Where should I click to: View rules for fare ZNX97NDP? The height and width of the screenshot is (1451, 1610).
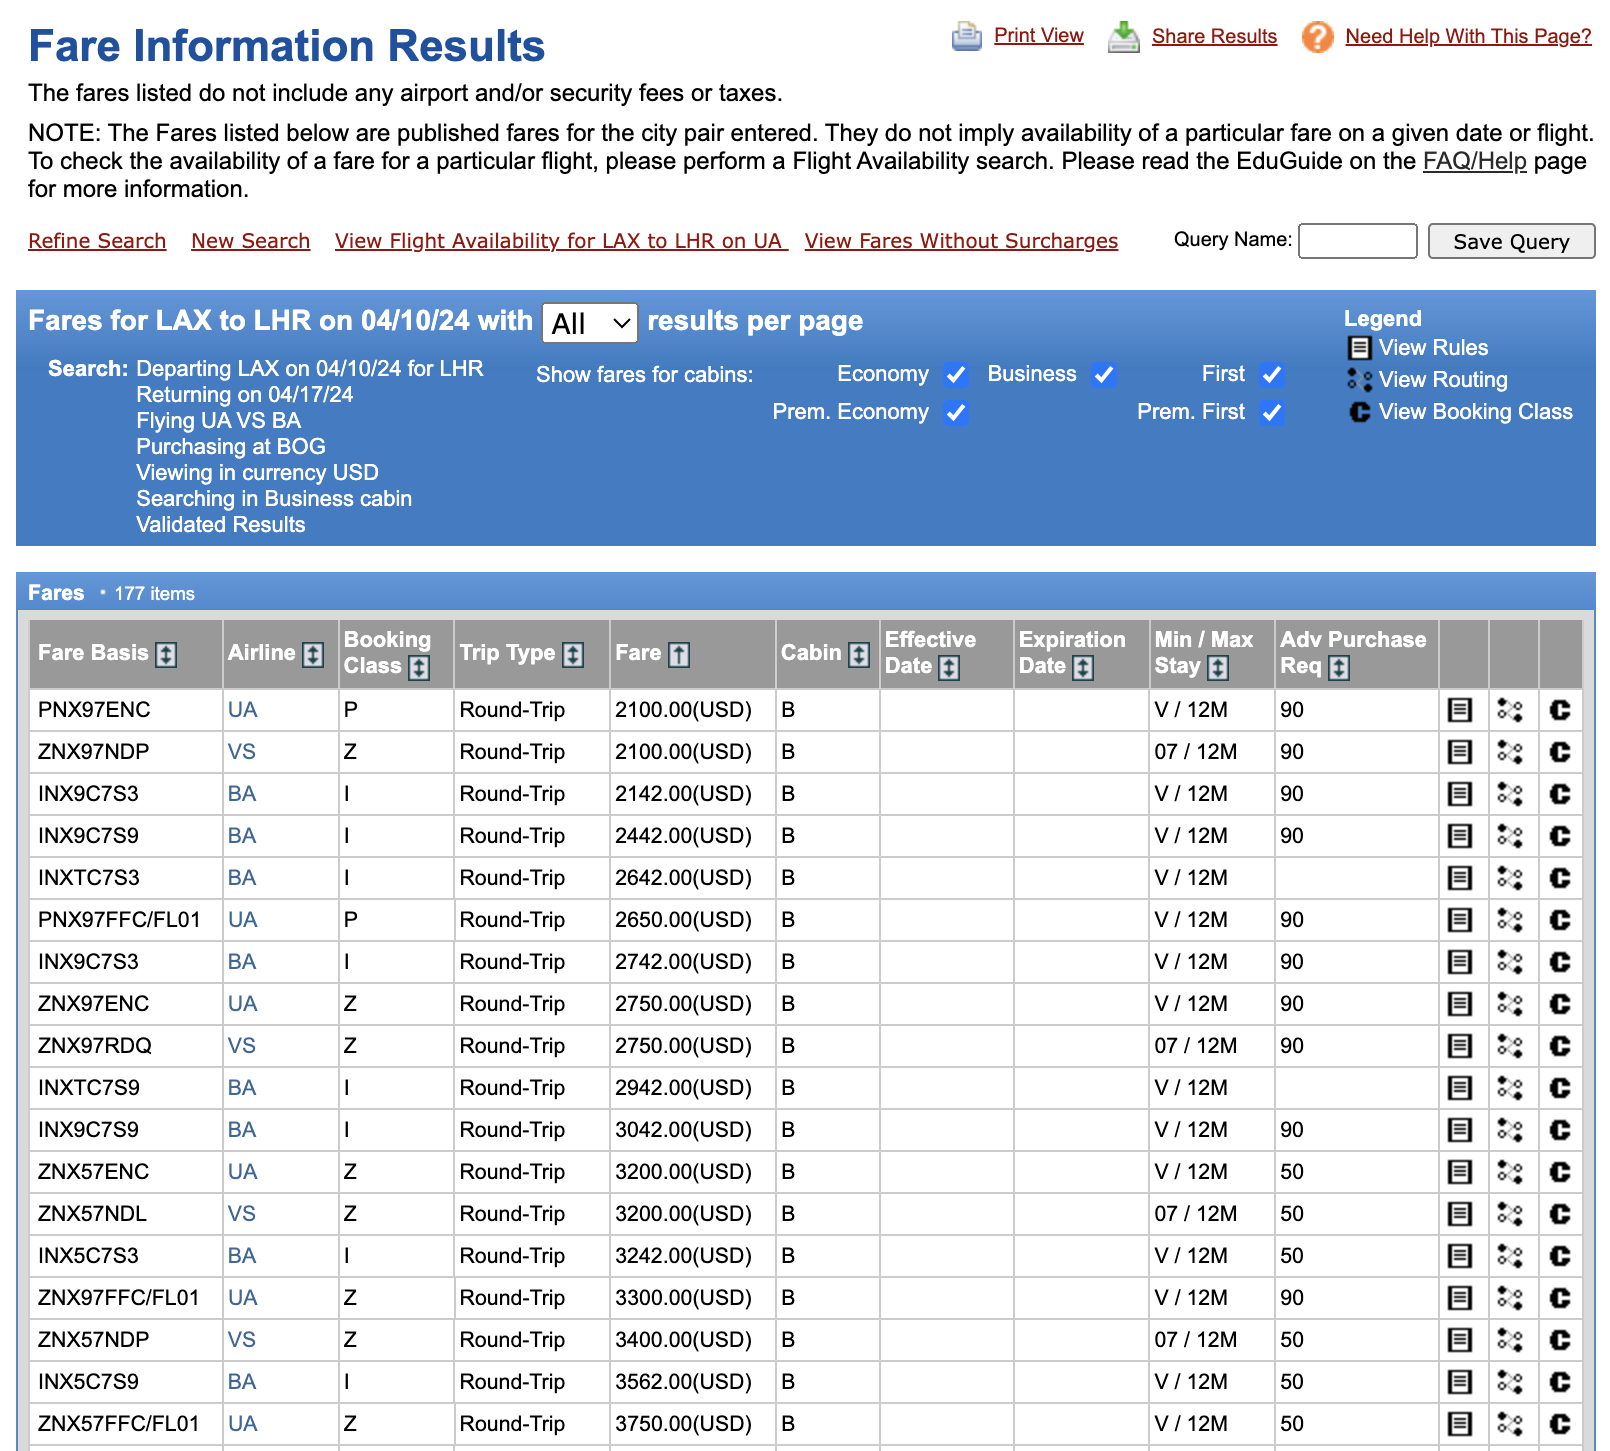pyautogui.click(x=1460, y=752)
